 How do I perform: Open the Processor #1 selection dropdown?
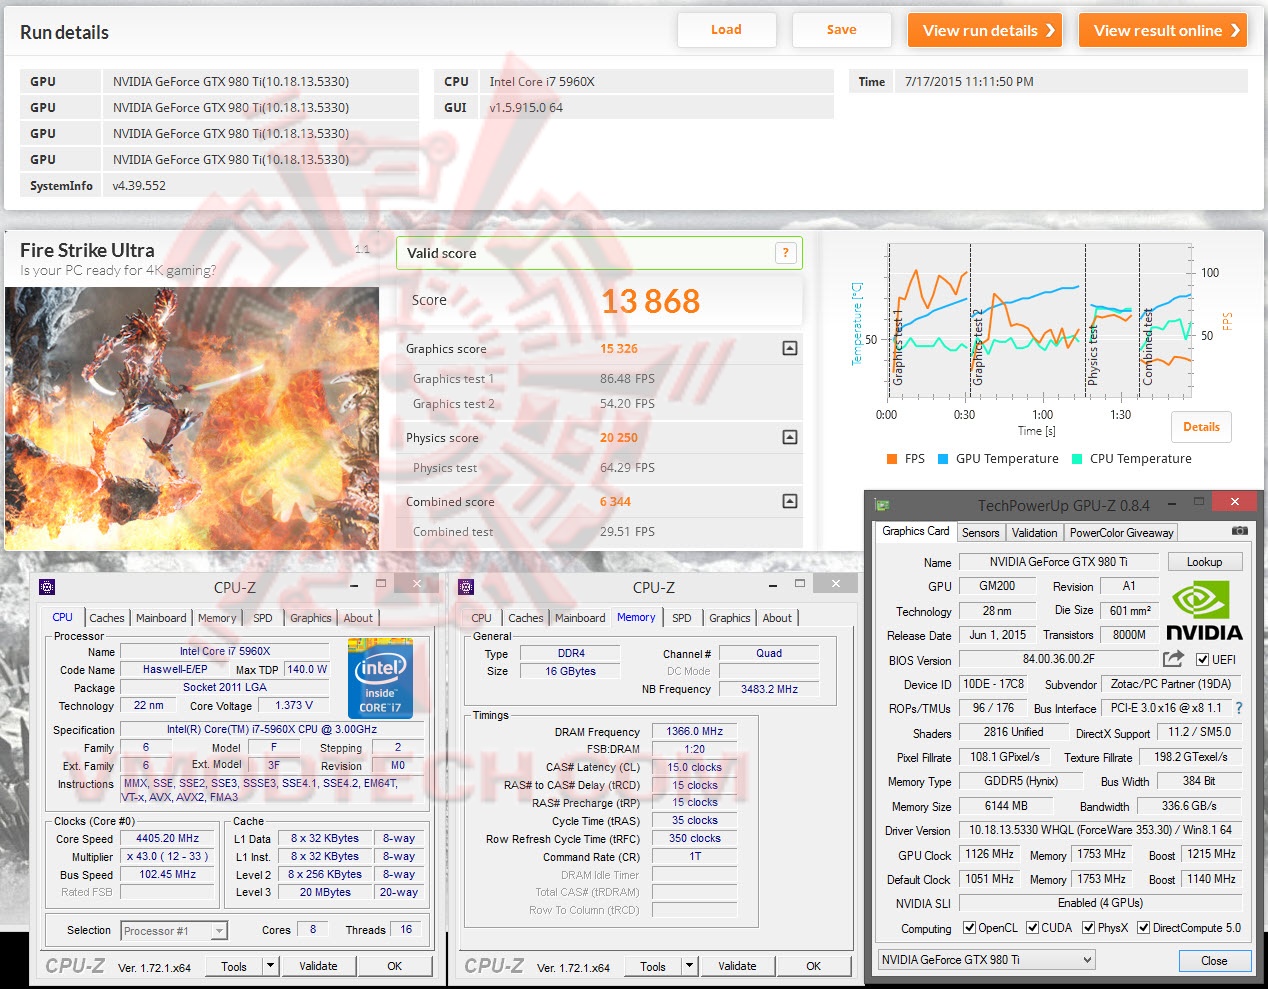174,931
